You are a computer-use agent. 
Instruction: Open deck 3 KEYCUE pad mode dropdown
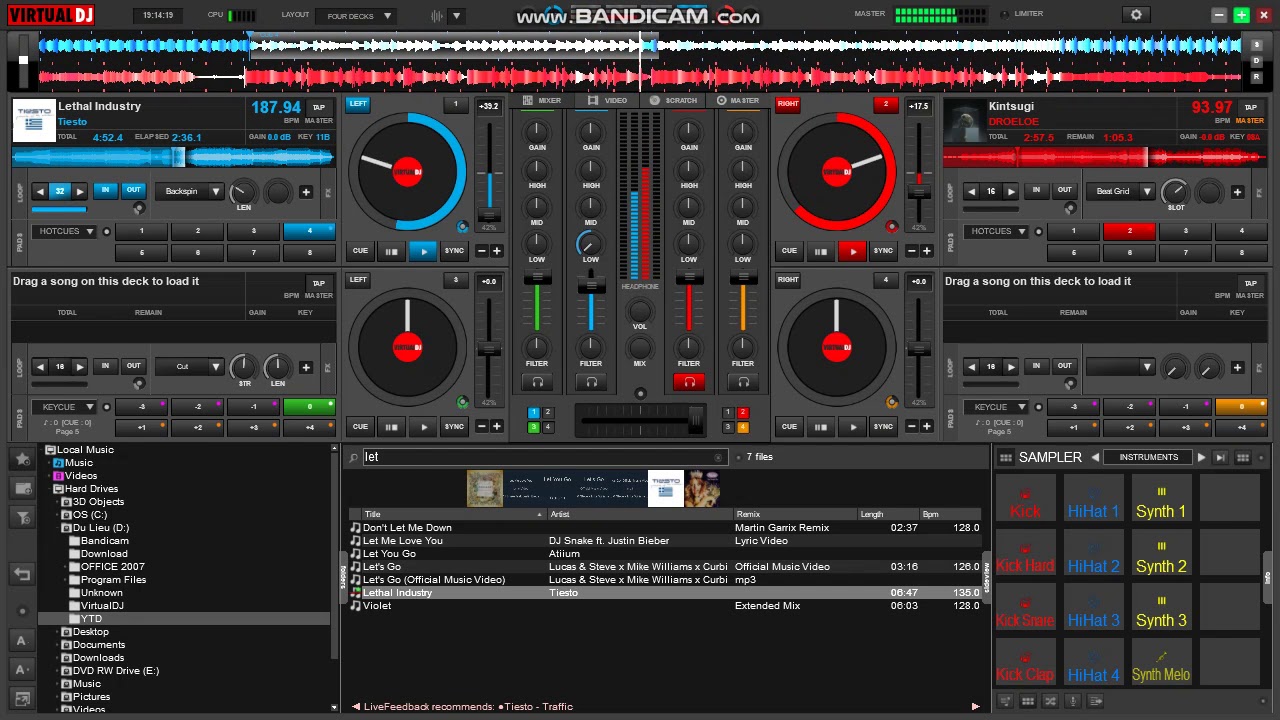click(64, 407)
